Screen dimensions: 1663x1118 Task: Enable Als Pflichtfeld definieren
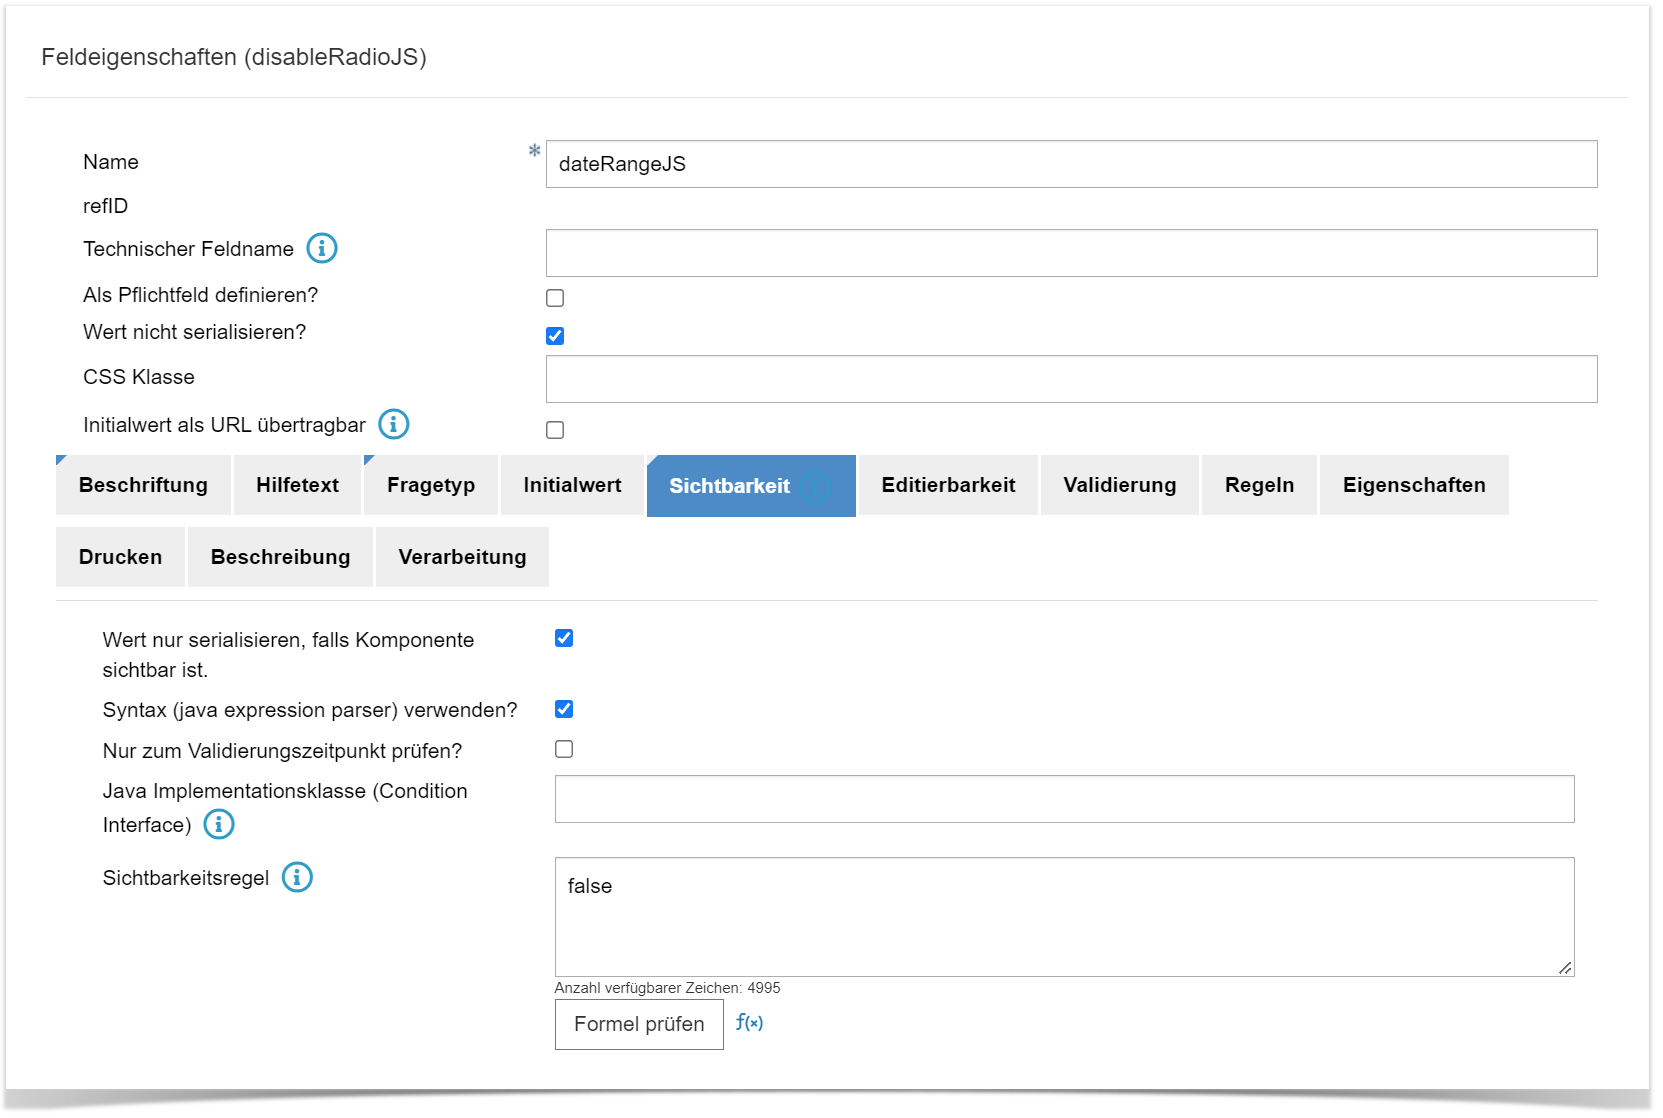pos(555,297)
